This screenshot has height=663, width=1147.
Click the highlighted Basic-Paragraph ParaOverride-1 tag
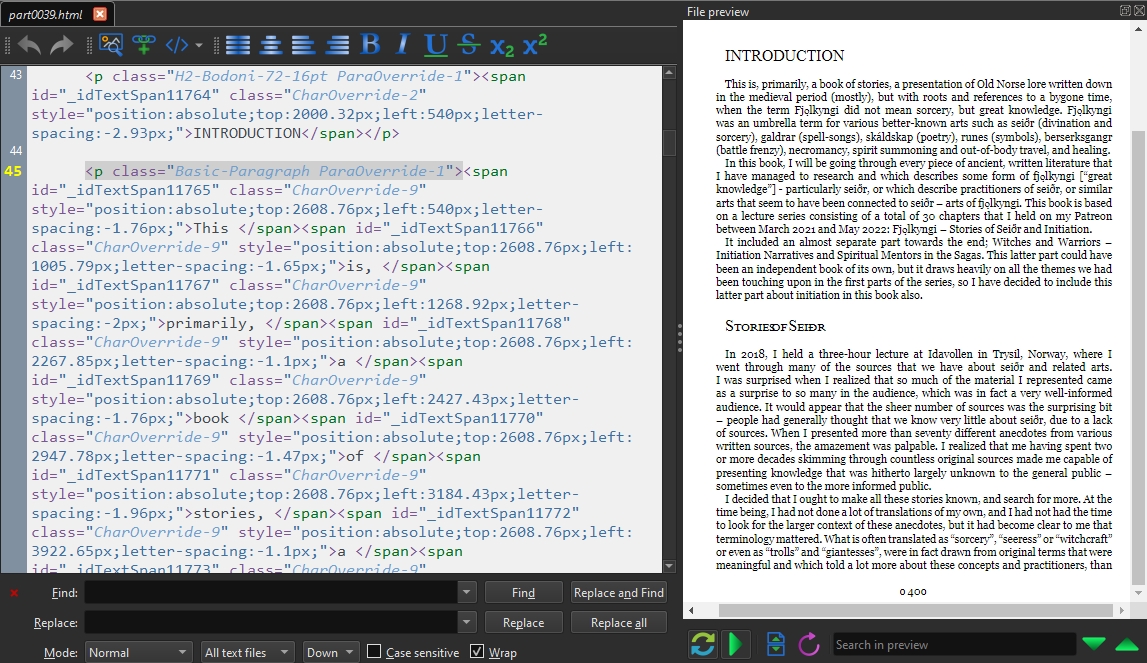[274, 171]
